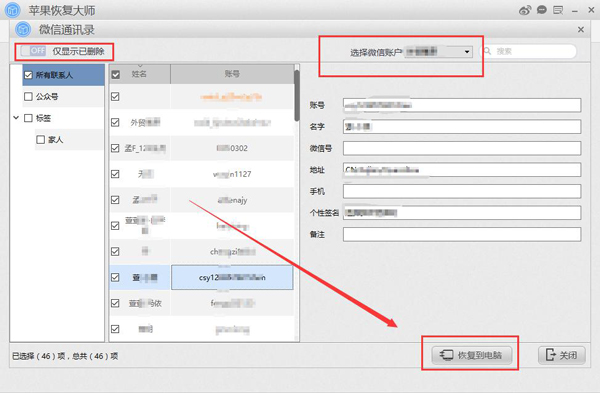
Task: Click the 名字 detail input field
Action: pos(462,127)
